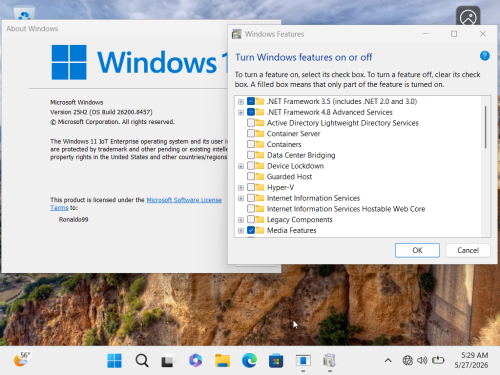Expand the Legacy Components node
This screenshot has height=375, width=500.
tap(241, 220)
